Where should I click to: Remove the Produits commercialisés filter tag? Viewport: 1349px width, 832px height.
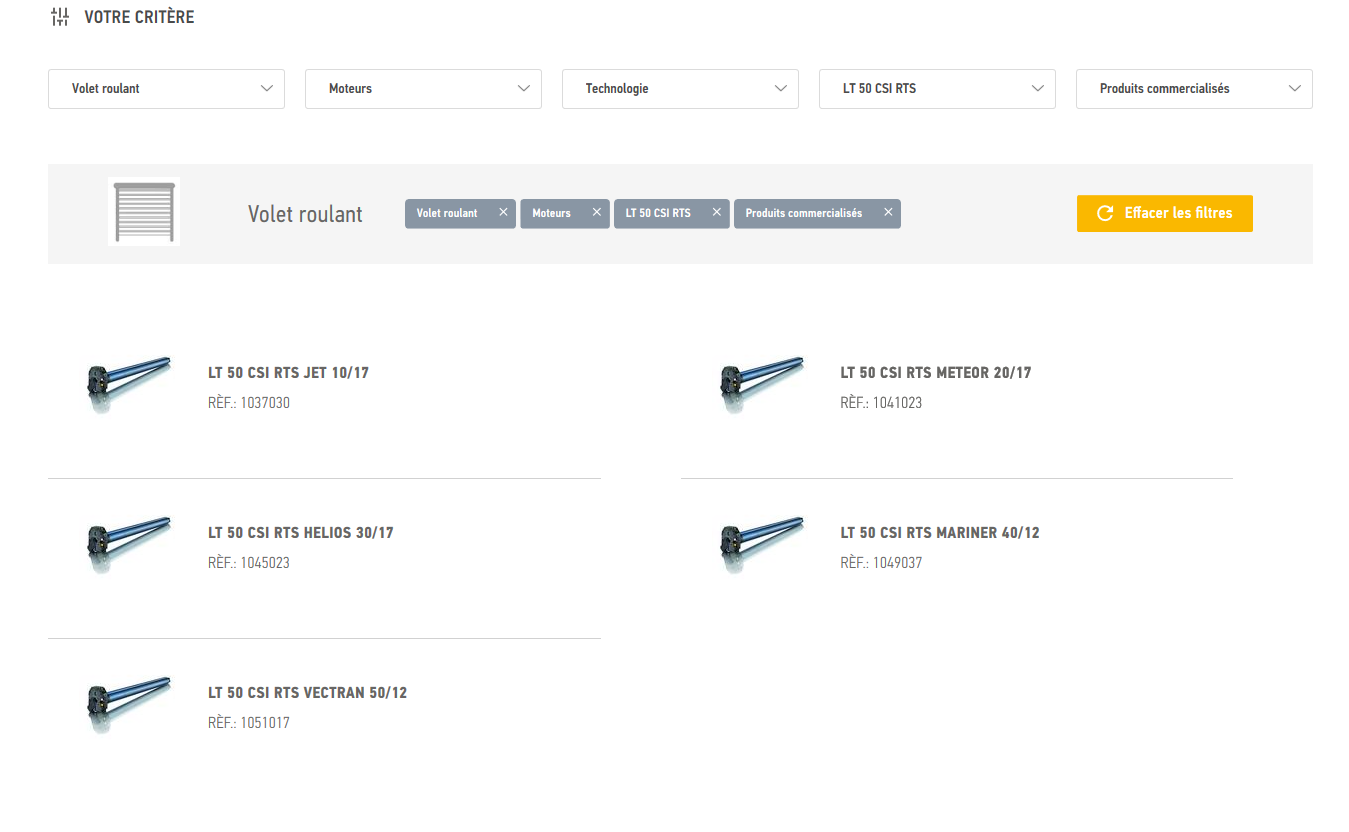[888, 212]
